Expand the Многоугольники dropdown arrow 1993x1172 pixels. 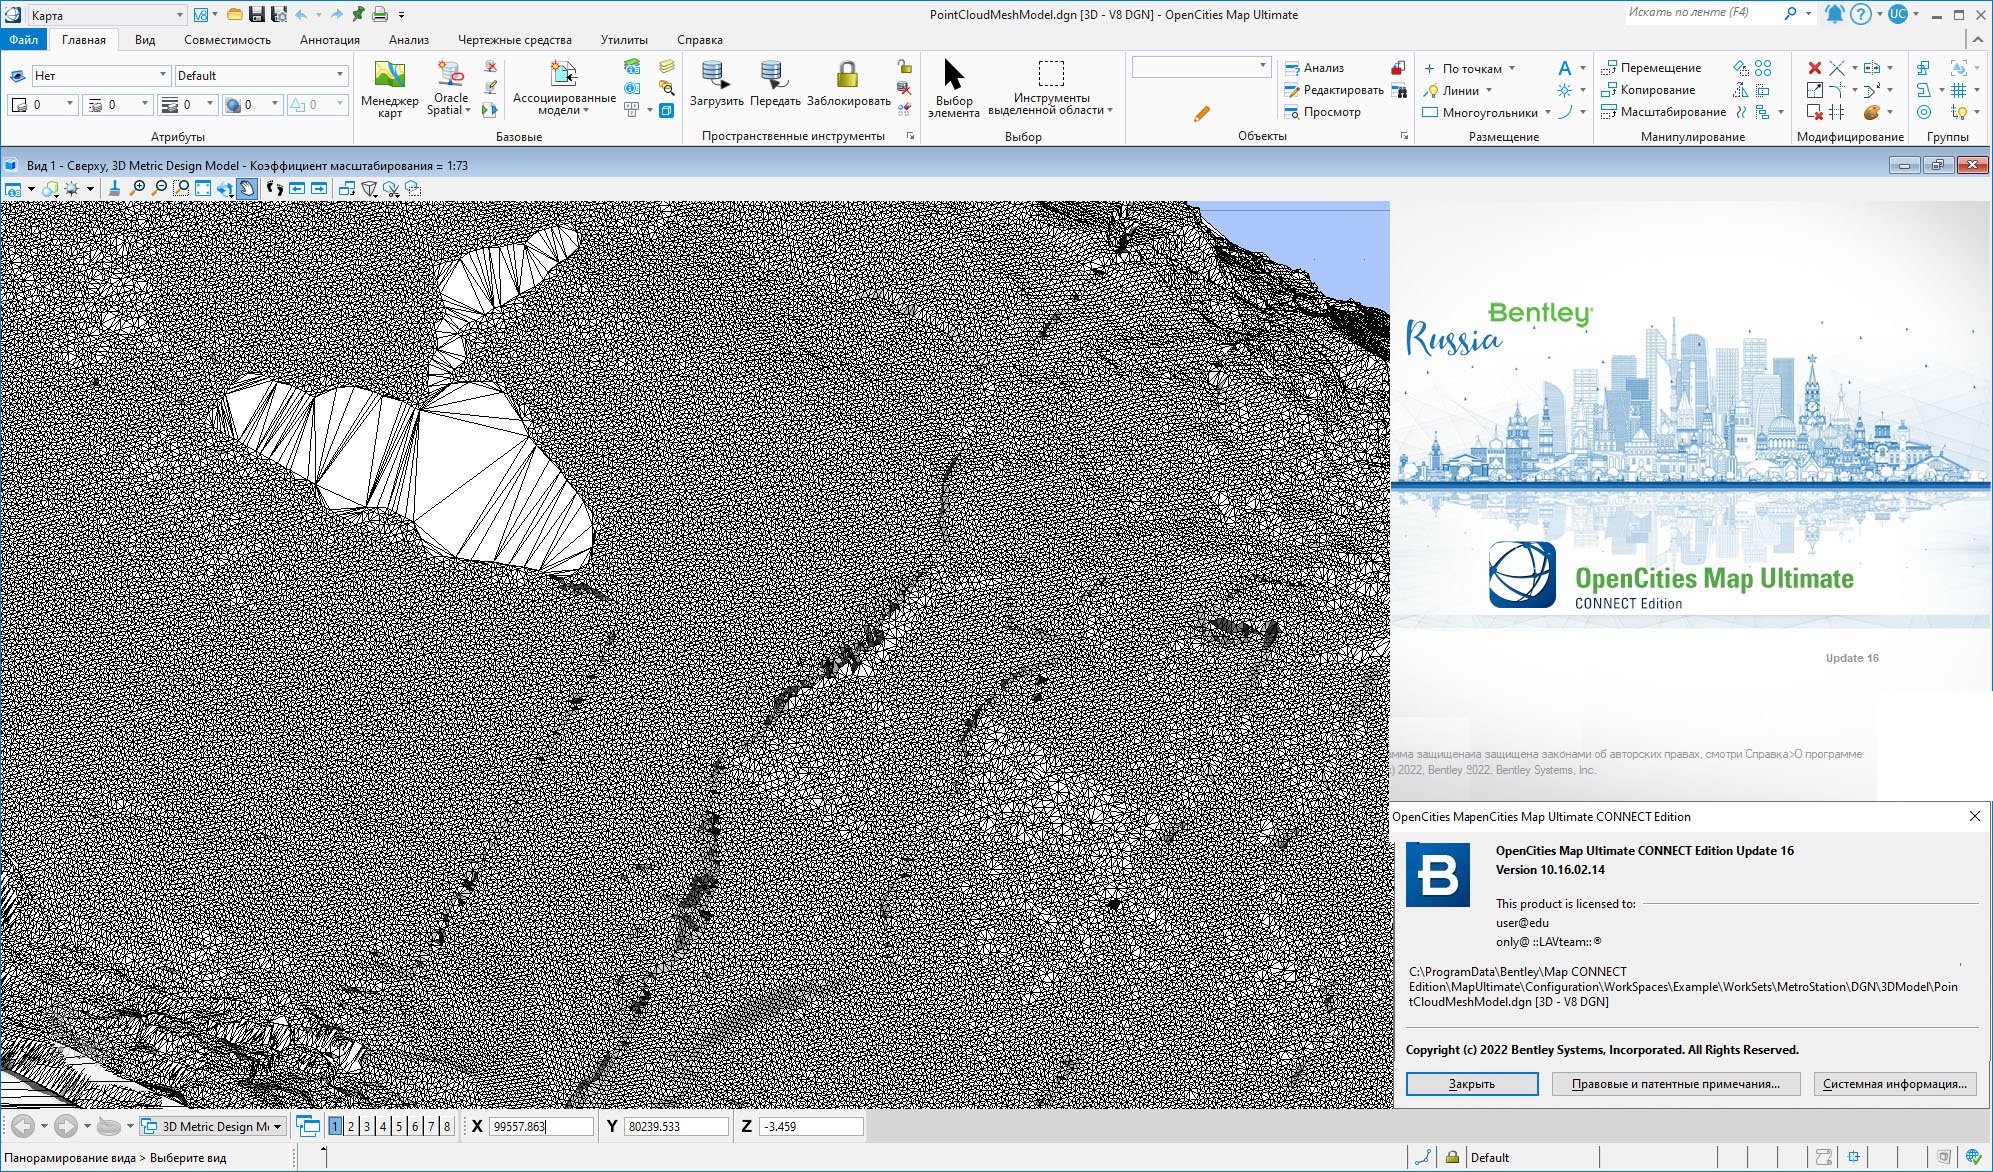click(1547, 112)
